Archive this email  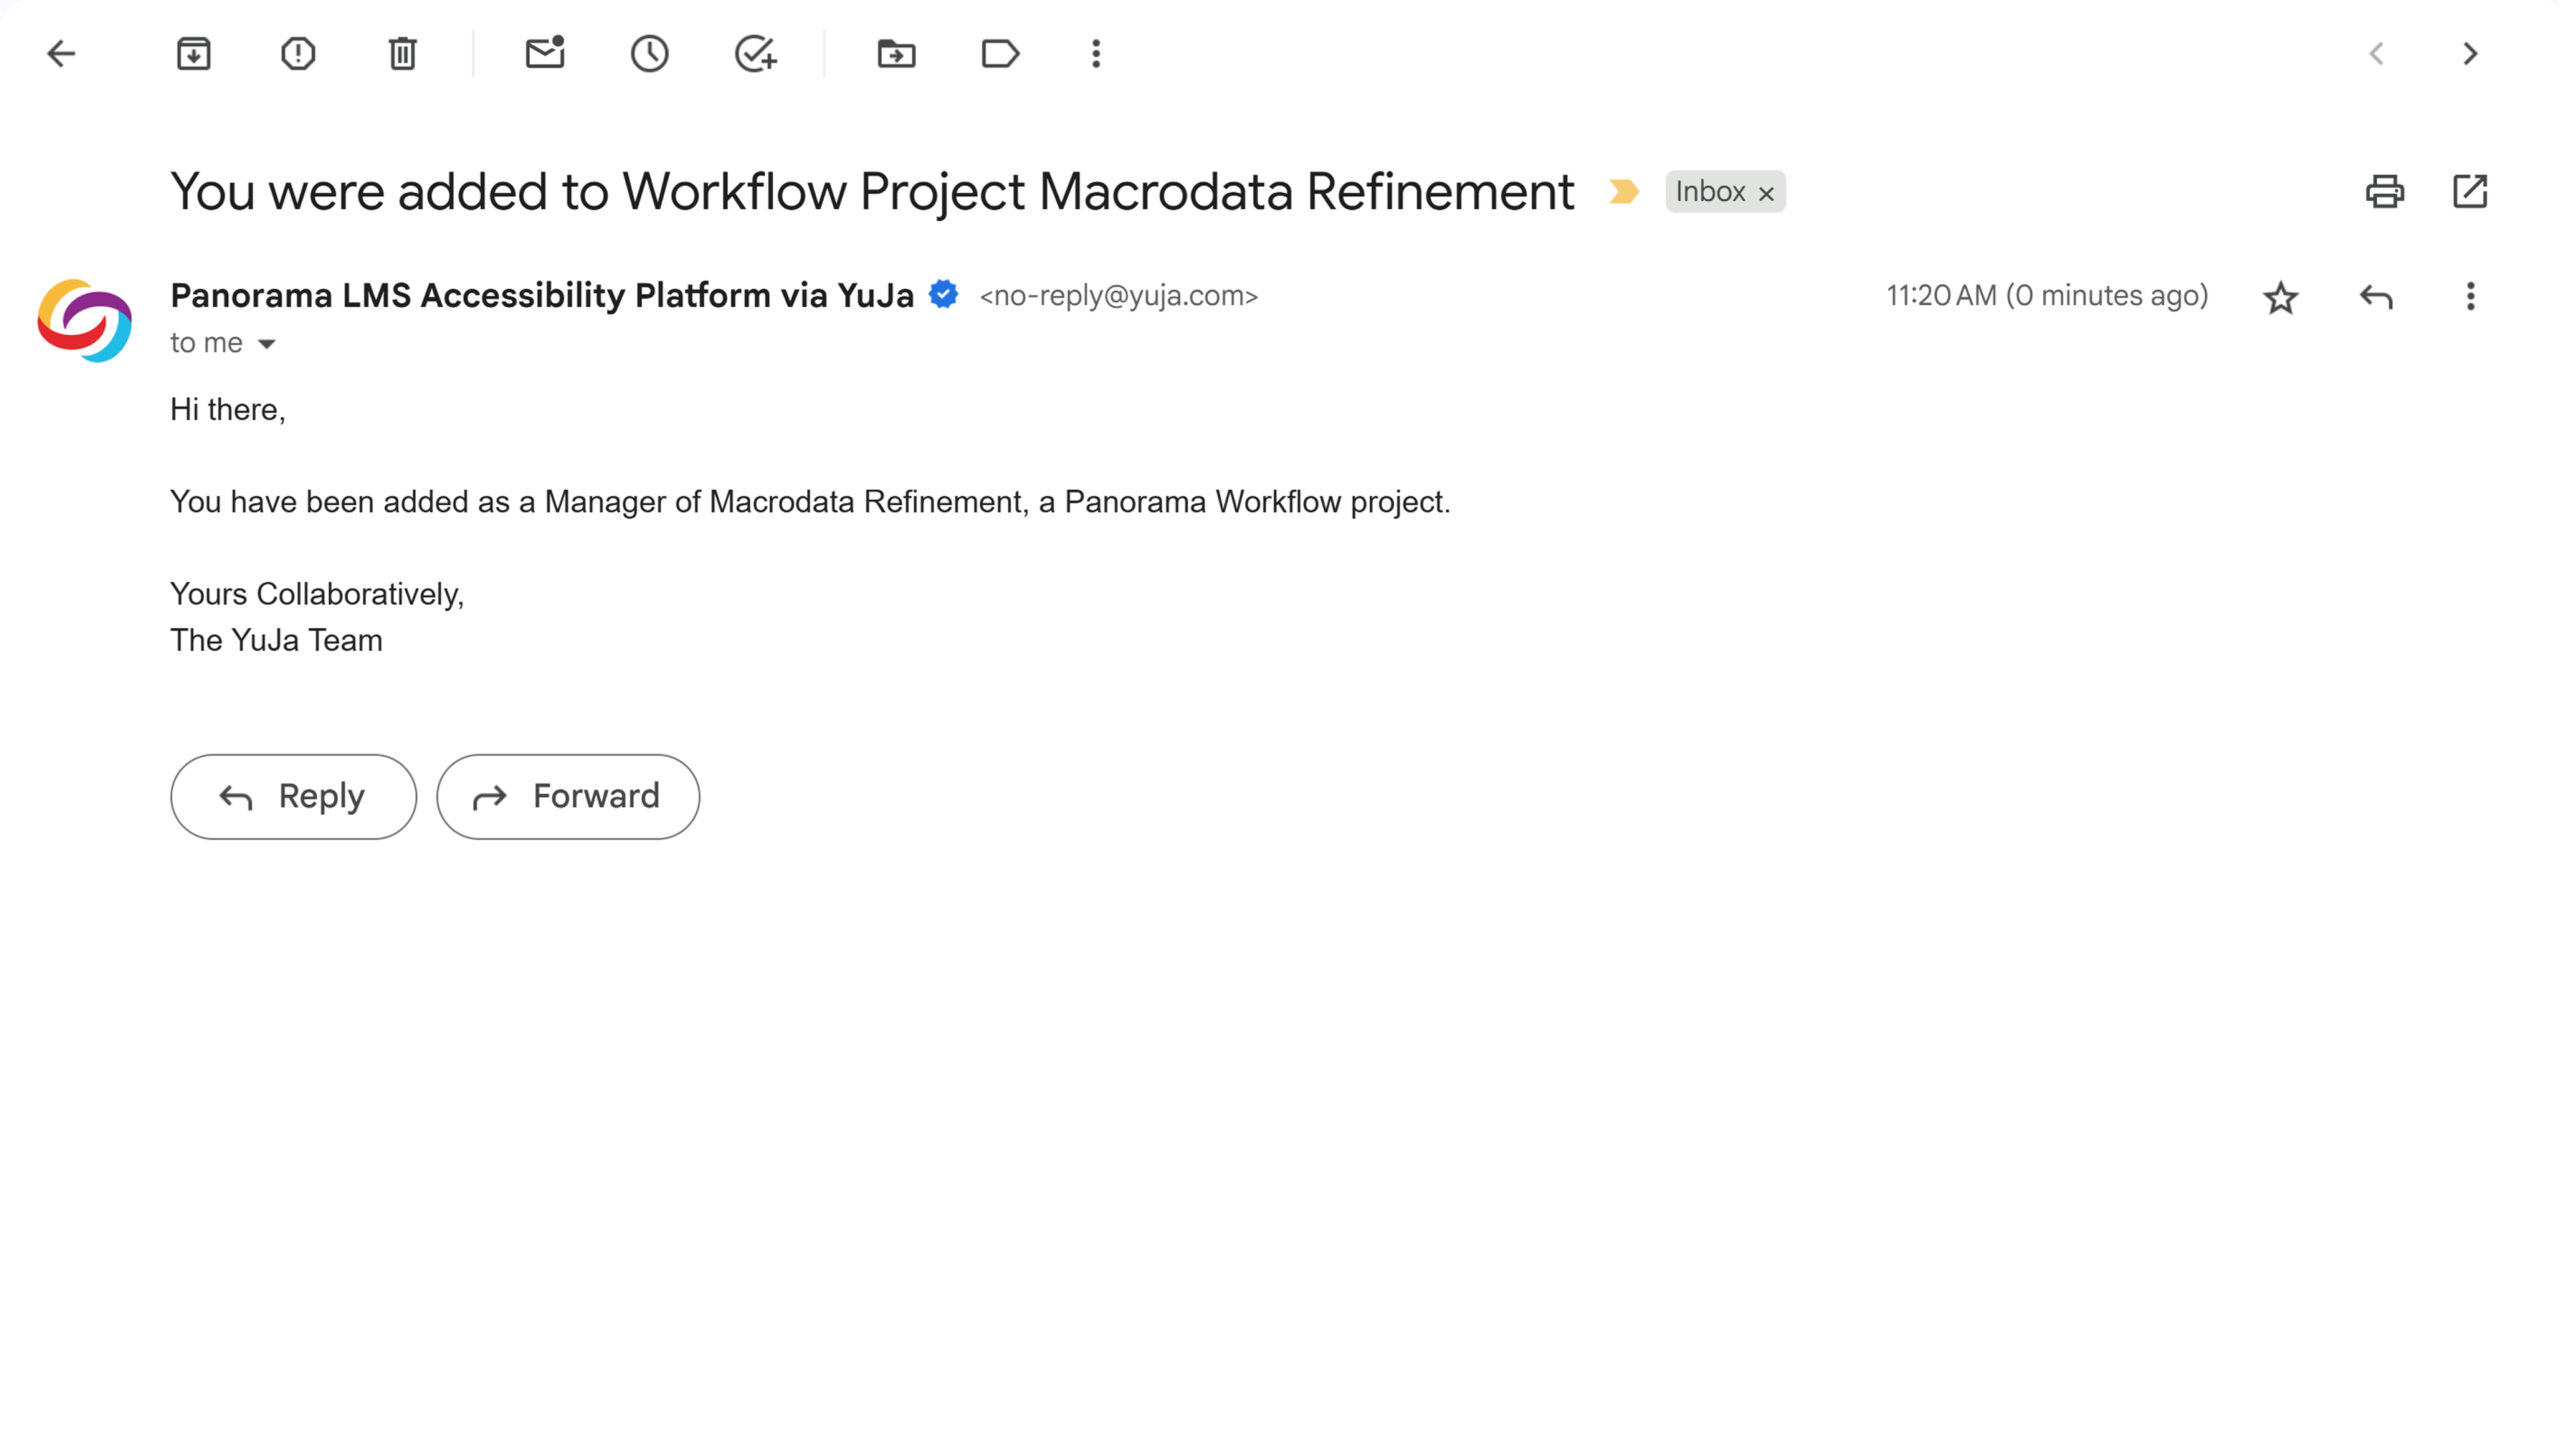[193, 54]
